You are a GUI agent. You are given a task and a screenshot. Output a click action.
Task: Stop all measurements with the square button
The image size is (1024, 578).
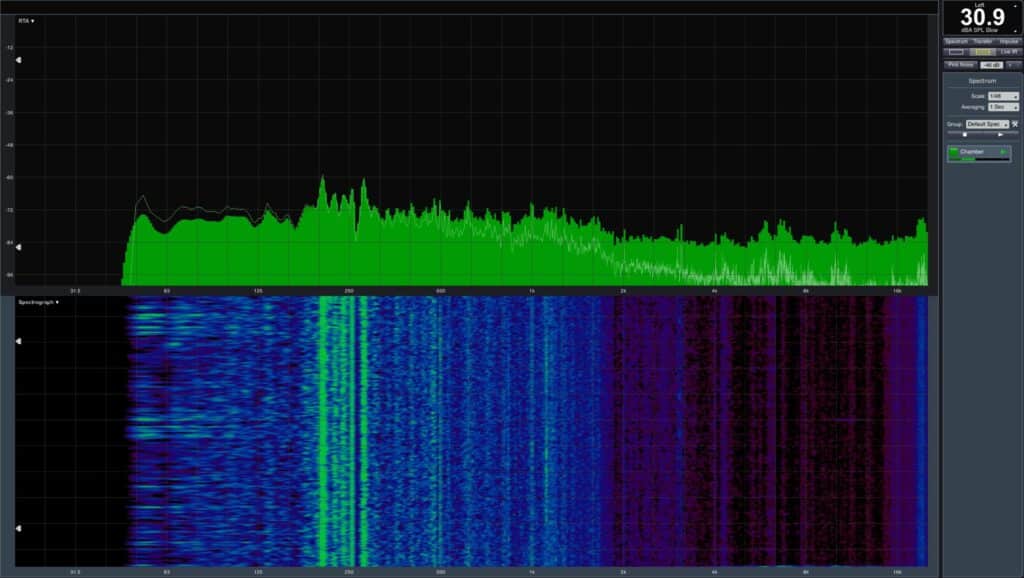965,135
